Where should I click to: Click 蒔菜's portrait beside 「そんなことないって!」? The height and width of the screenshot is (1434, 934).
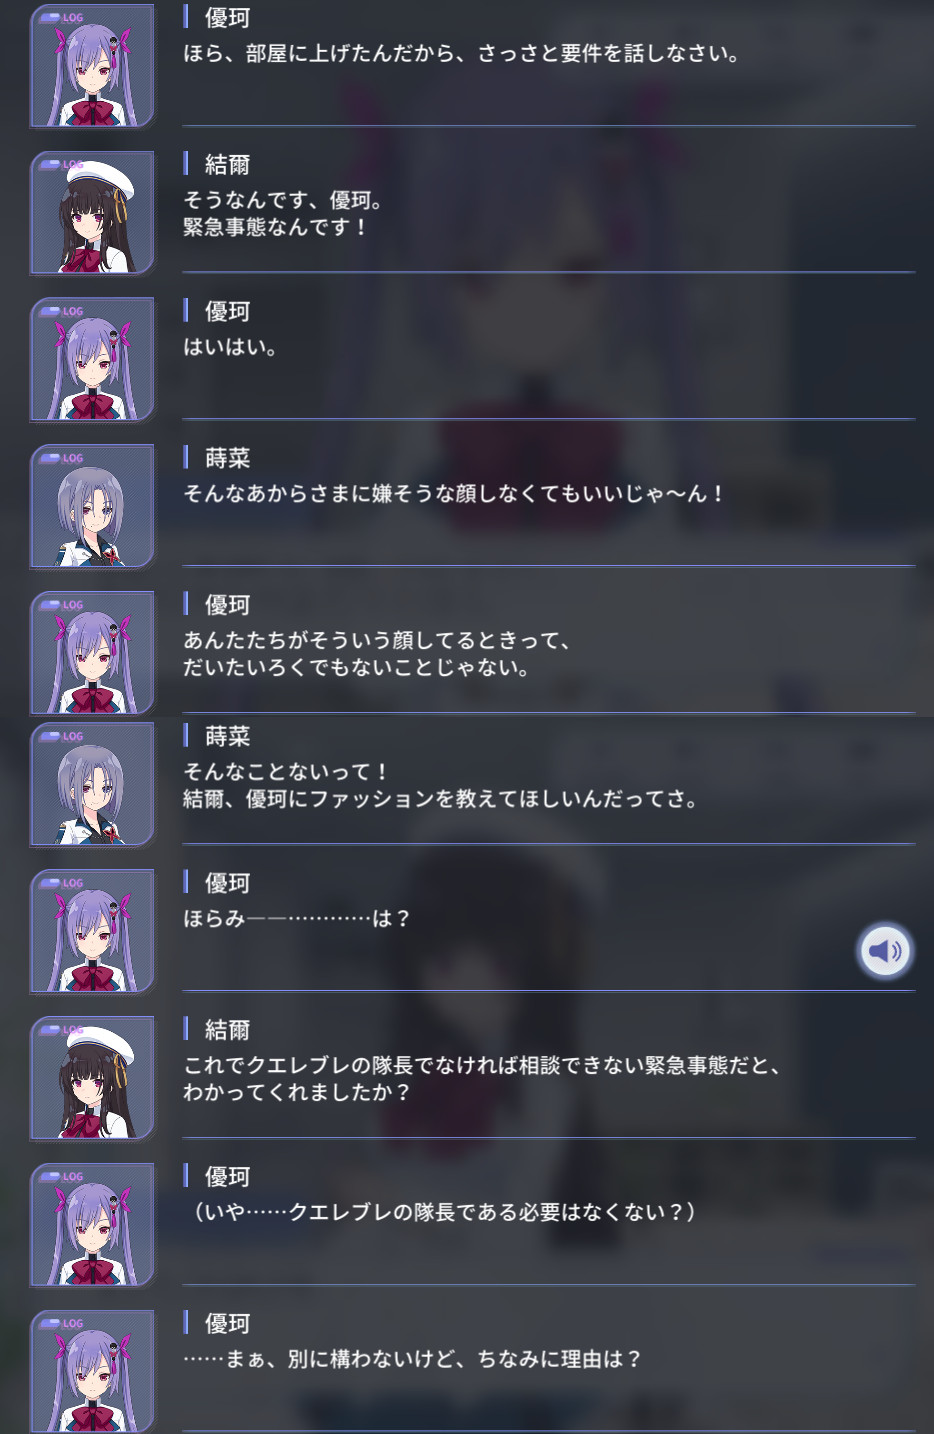click(x=93, y=785)
